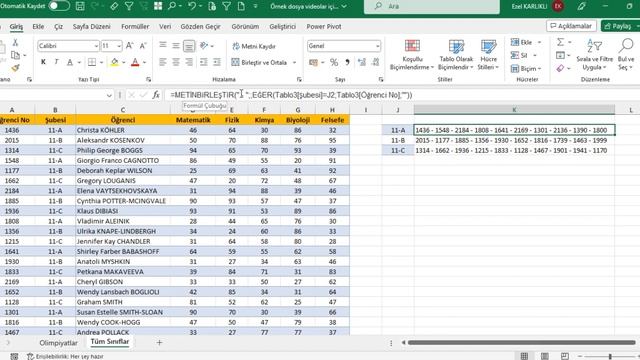Open the font color dropdown arrow
Viewport: 640px width, 360px height.
tap(144, 62)
